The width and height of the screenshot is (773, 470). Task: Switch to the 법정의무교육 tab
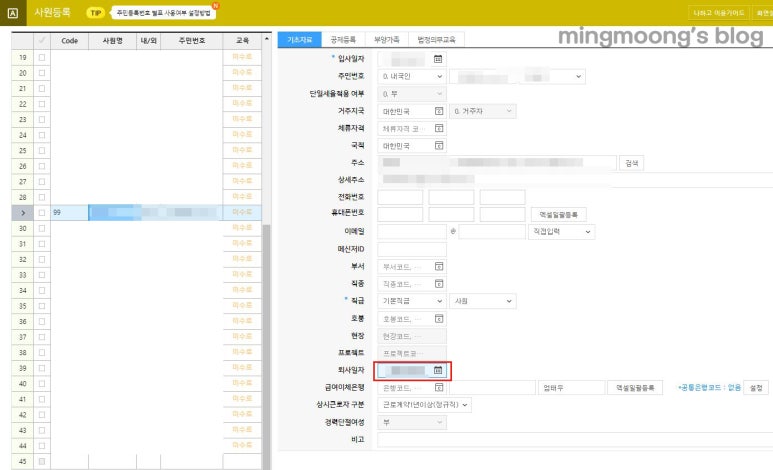pos(436,39)
